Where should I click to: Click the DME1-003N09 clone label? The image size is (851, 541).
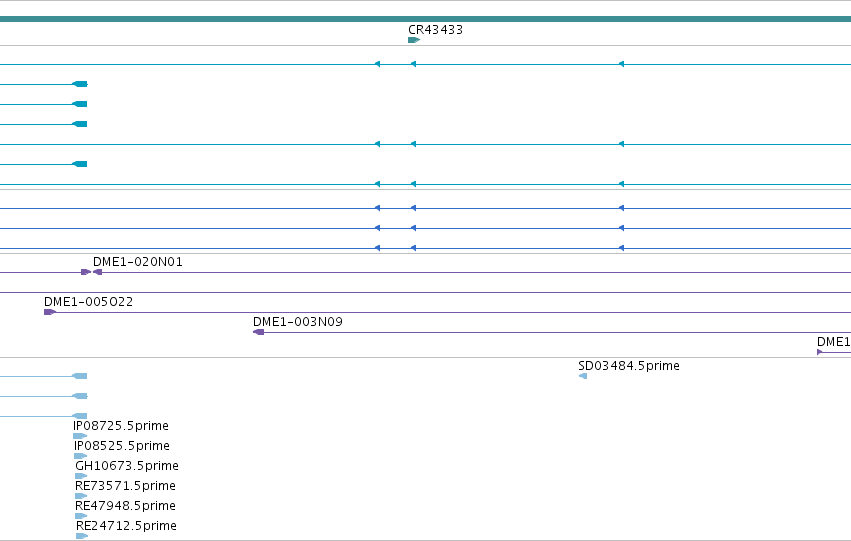point(298,322)
